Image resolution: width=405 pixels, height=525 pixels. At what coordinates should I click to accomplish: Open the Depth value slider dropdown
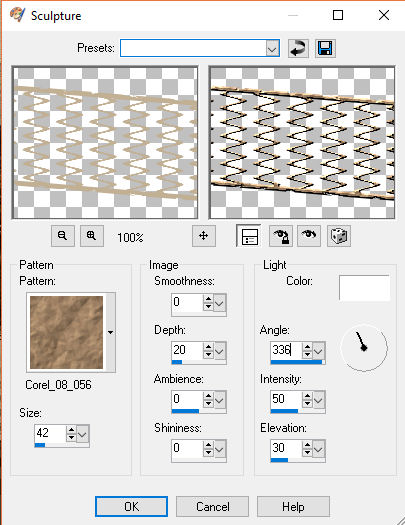pyautogui.click(x=220, y=351)
